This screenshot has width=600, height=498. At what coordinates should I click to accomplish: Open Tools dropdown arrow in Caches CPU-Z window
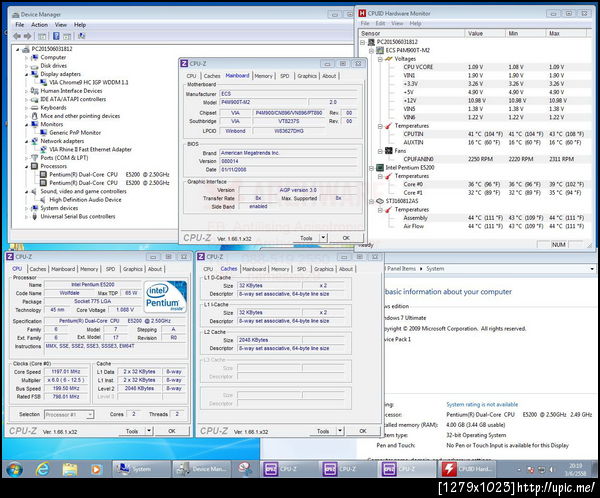(x=340, y=431)
